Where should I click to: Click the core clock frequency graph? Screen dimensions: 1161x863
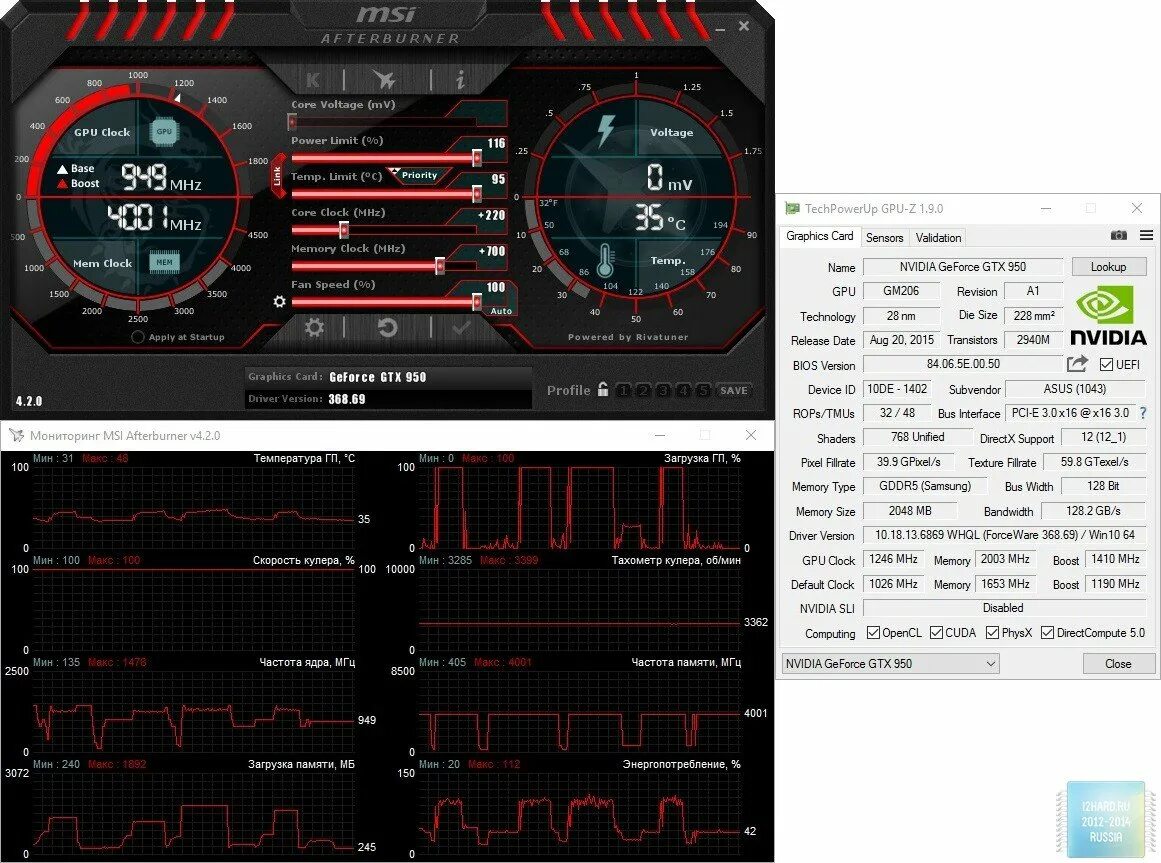tap(193, 712)
